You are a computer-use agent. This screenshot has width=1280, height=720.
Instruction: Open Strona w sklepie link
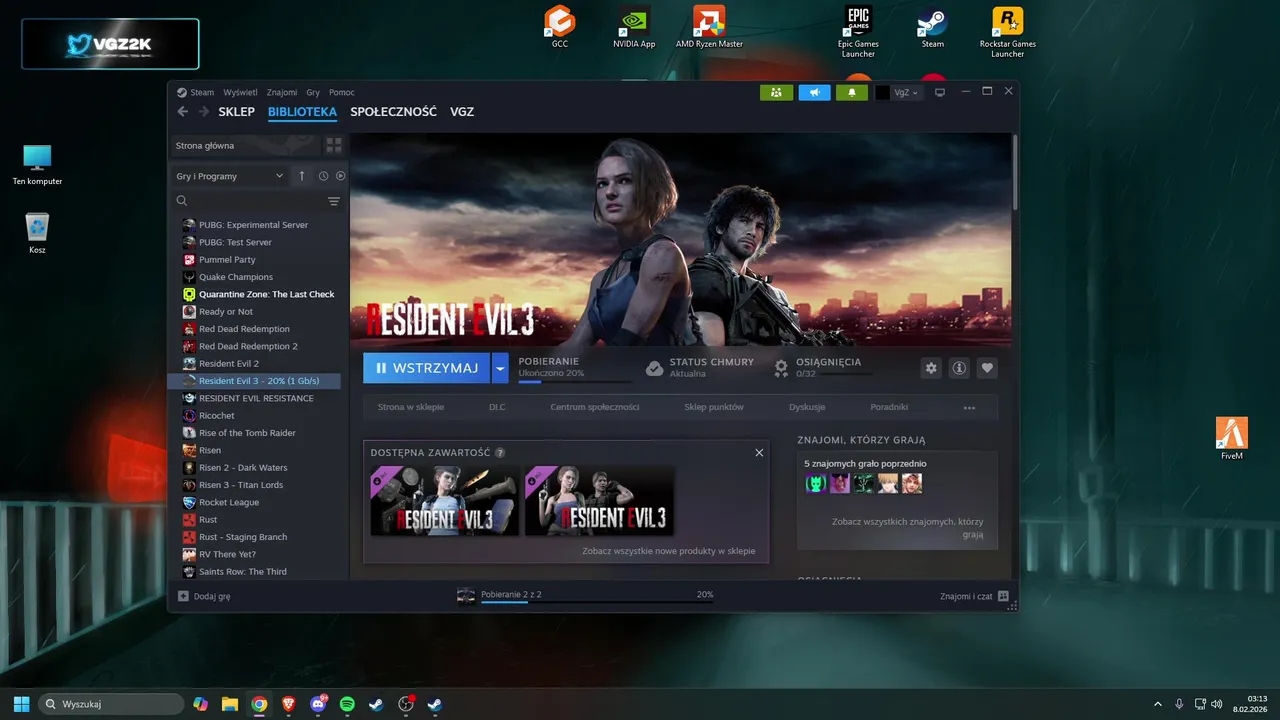[411, 407]
